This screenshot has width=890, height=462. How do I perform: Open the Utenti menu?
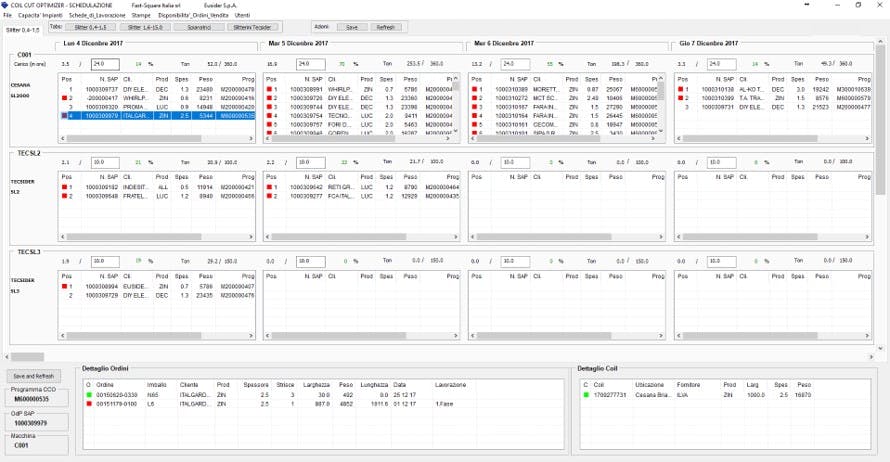point(242,15)
